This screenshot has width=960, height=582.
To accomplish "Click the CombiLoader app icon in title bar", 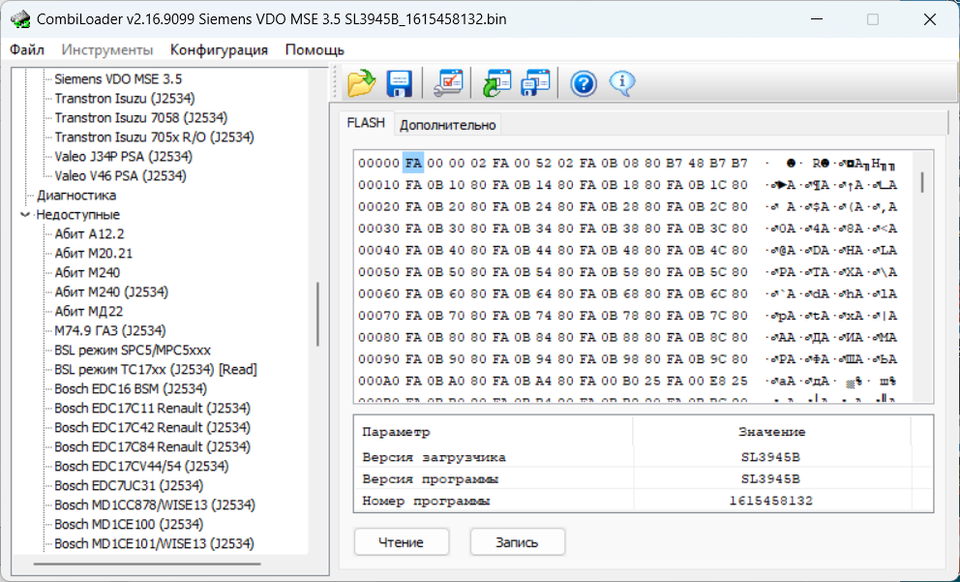I will coord(20,19).
